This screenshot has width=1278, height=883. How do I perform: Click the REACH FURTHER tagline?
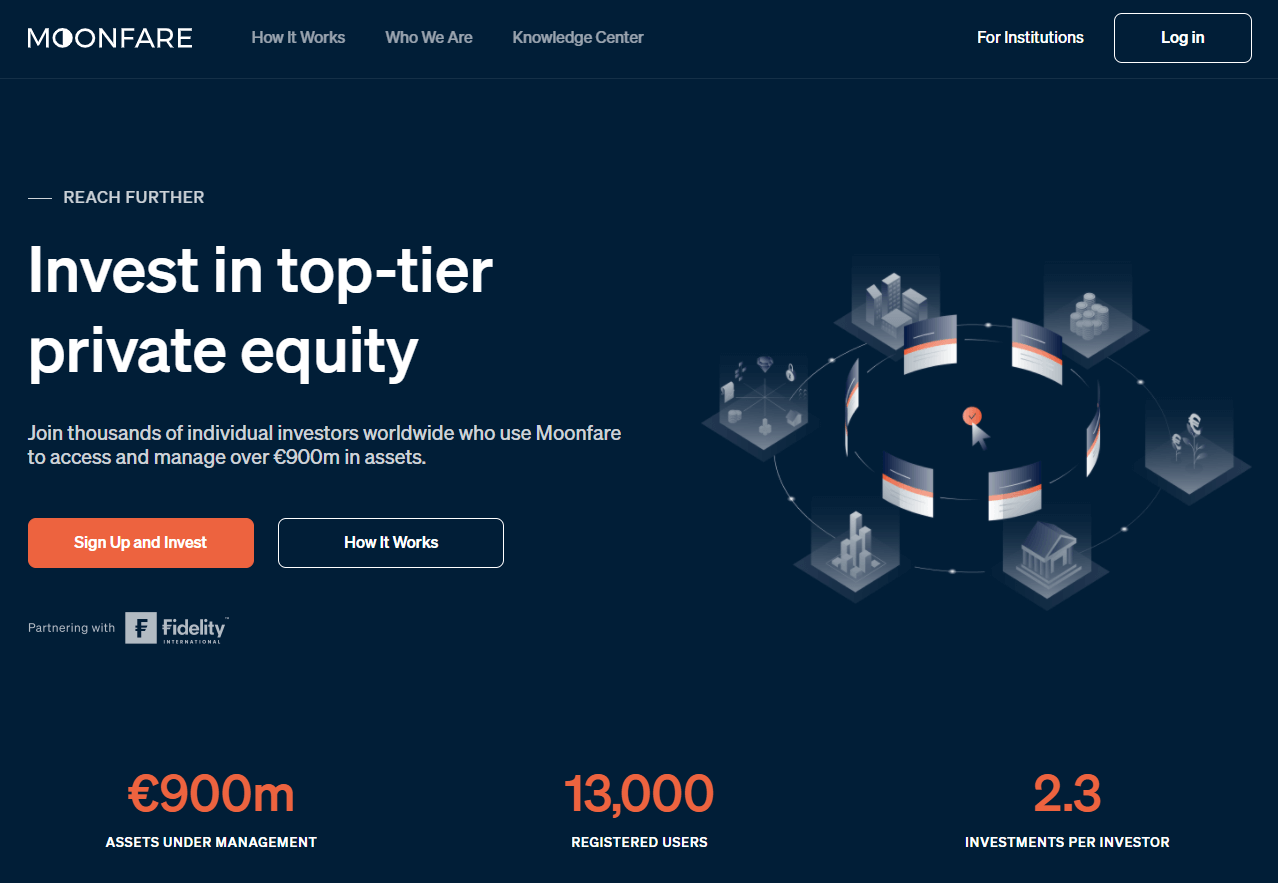pyautogui.click(x=134, y=197)
